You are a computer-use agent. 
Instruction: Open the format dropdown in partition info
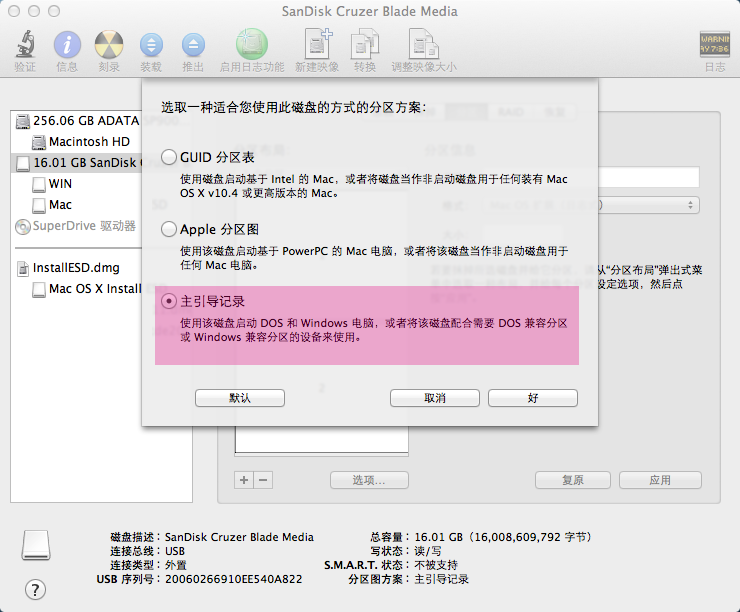point(649,205)
